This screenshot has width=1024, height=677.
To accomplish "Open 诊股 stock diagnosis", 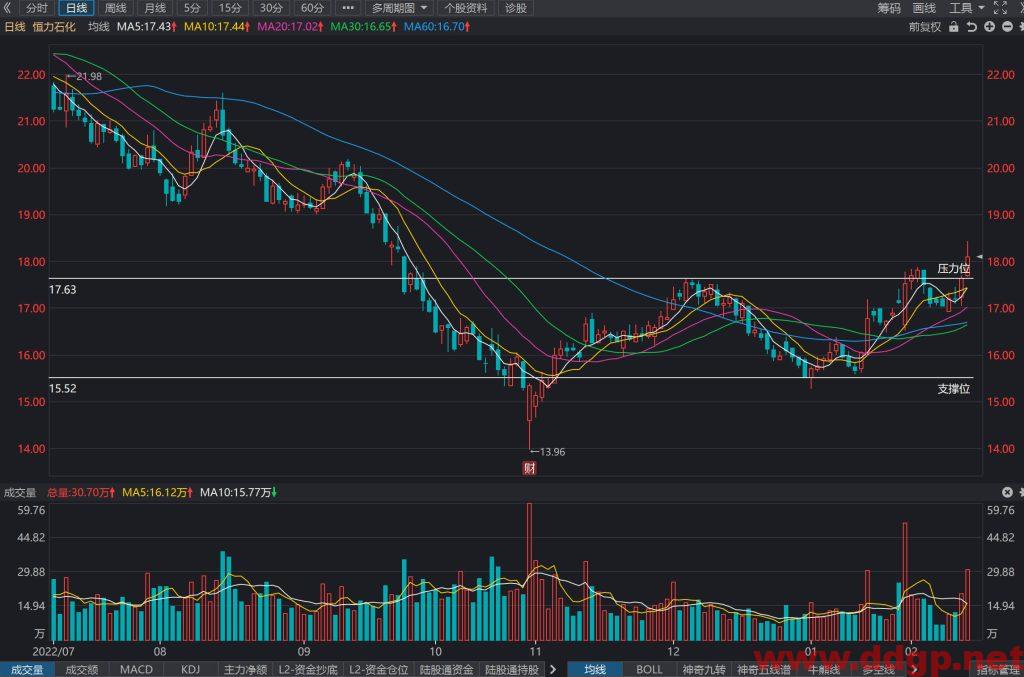I will click(x=516, y=8).
